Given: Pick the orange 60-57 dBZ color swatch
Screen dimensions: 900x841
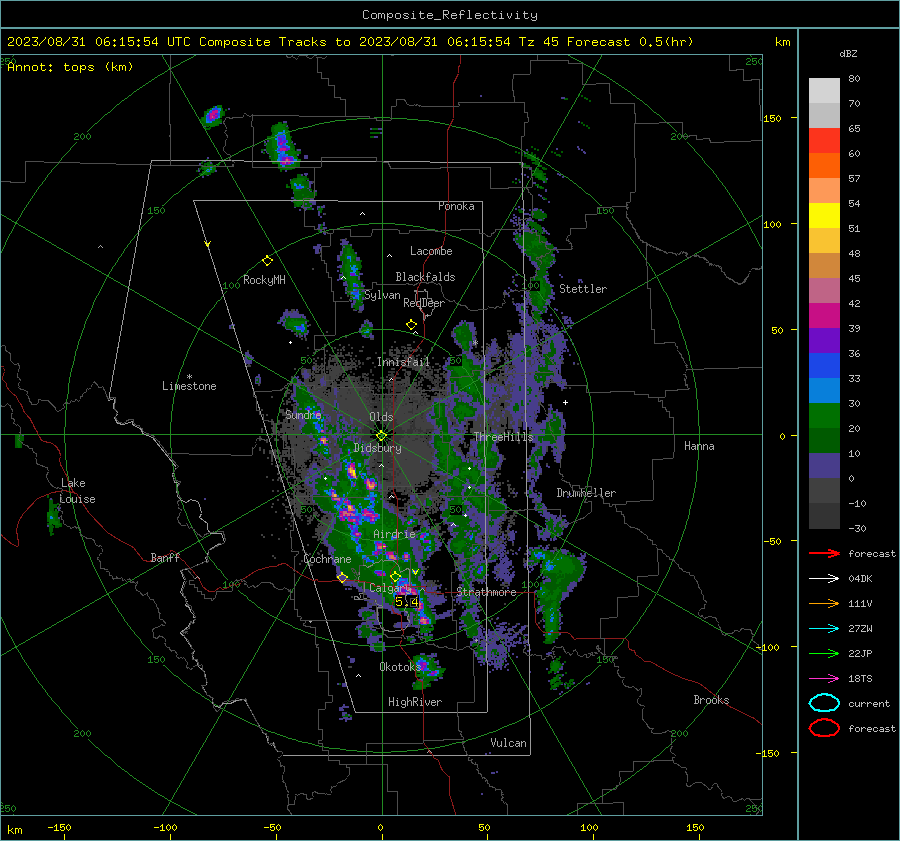Looking at the screenshot, I should tap(824, 166).
